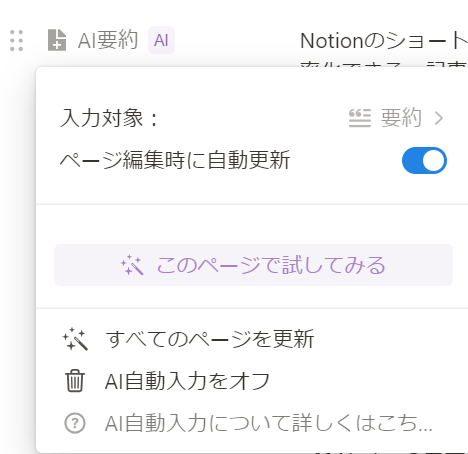Click the summary quote icon beside 要約

(x=360, y=118)
